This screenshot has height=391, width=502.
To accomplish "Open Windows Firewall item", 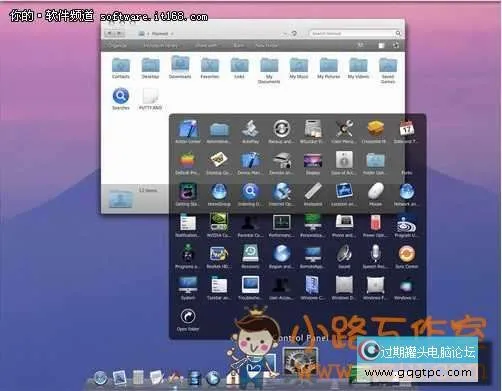I will (x=375, y=288).
